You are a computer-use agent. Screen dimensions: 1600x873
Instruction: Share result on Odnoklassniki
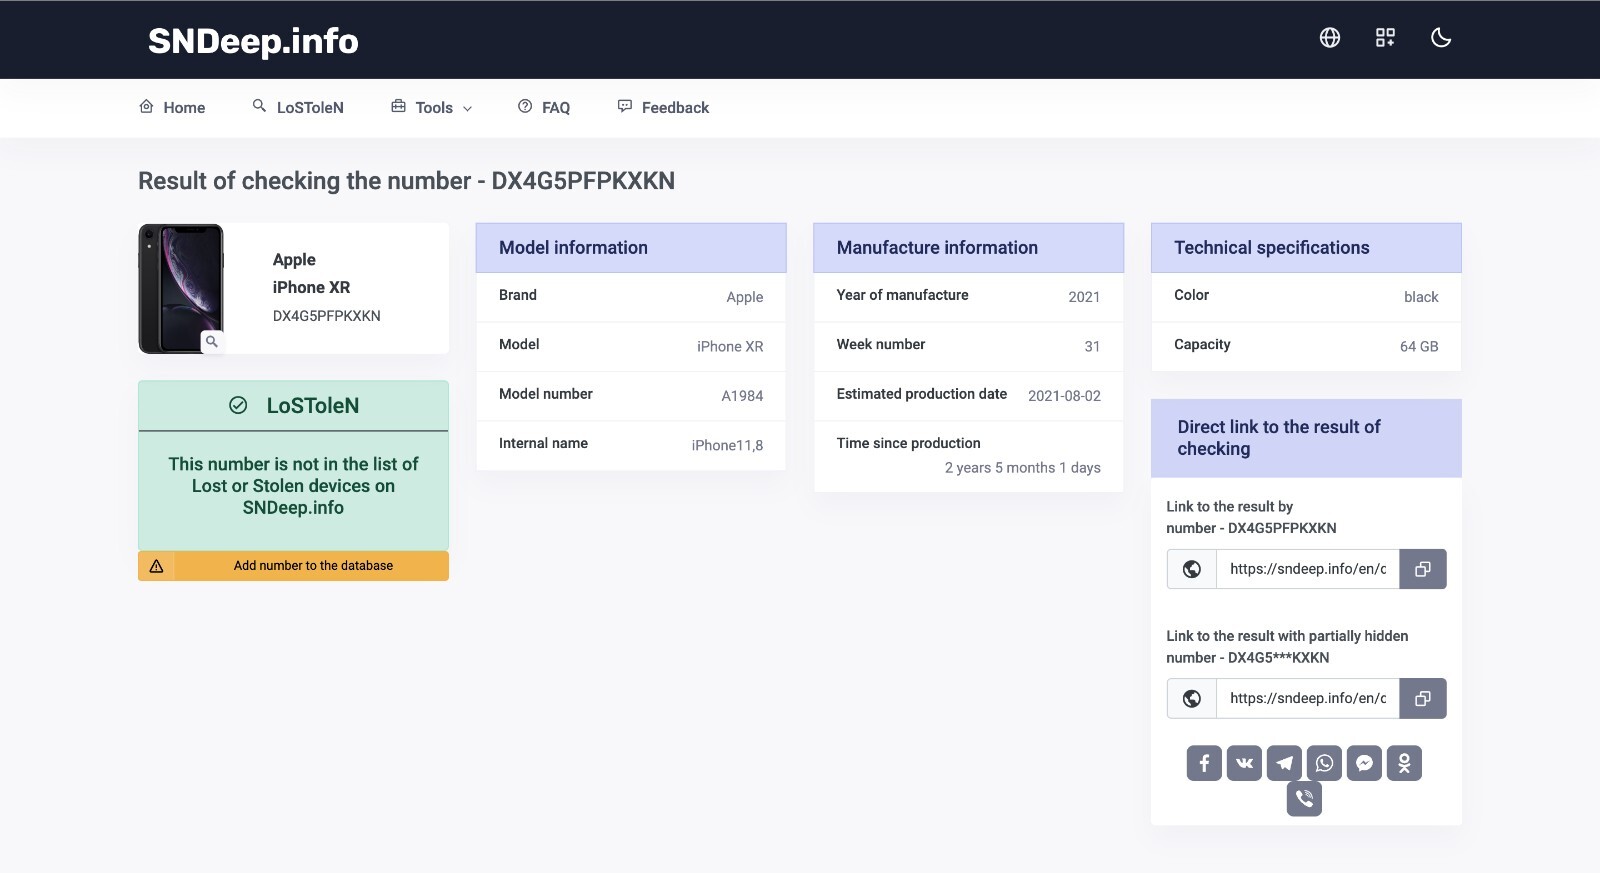tap(1404, 763)
